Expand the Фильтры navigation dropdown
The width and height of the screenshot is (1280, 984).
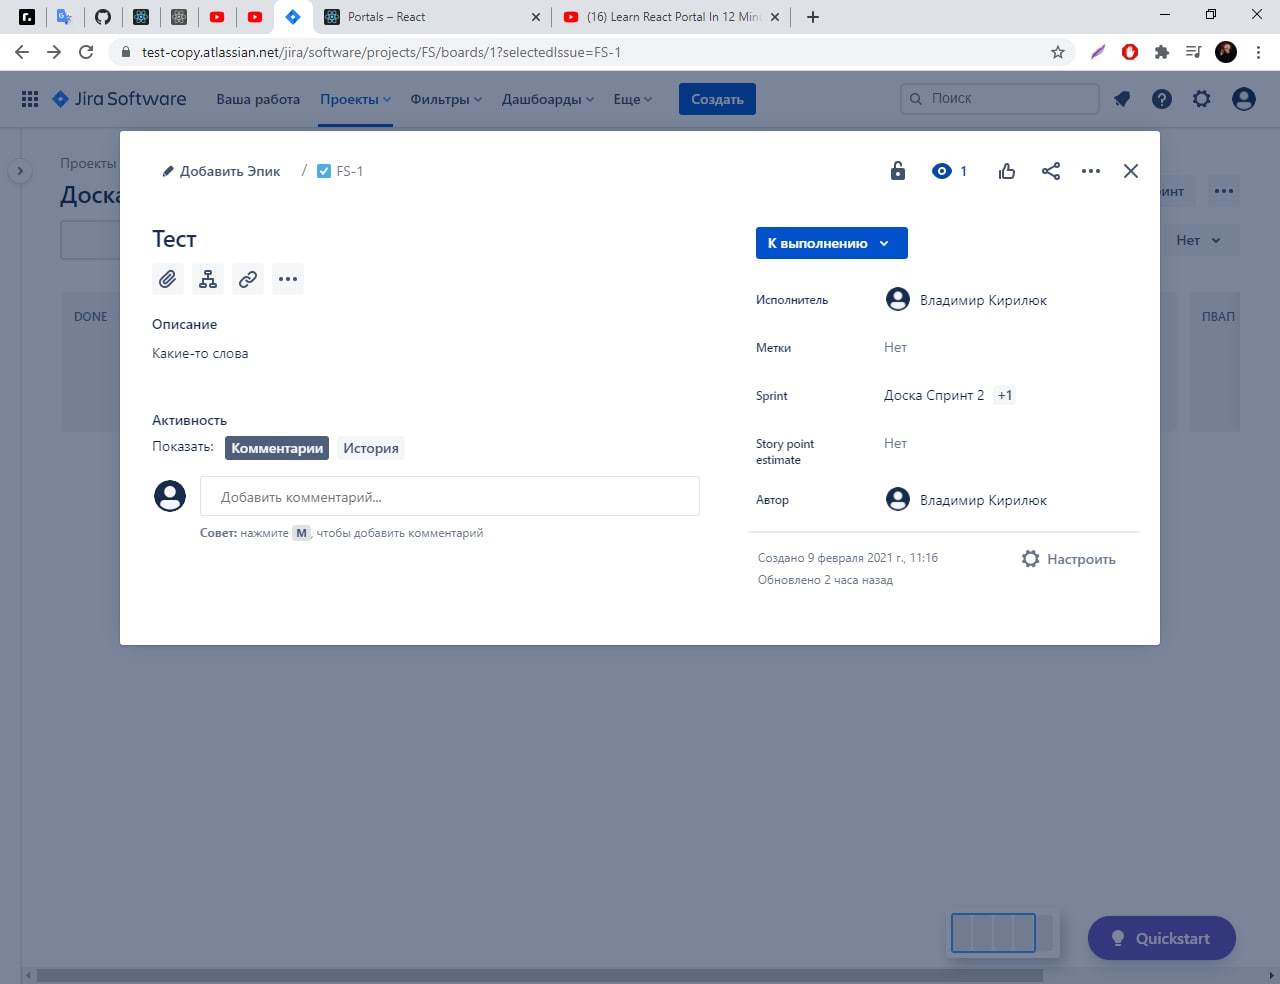pyautogui.click(x=446, y=99)
